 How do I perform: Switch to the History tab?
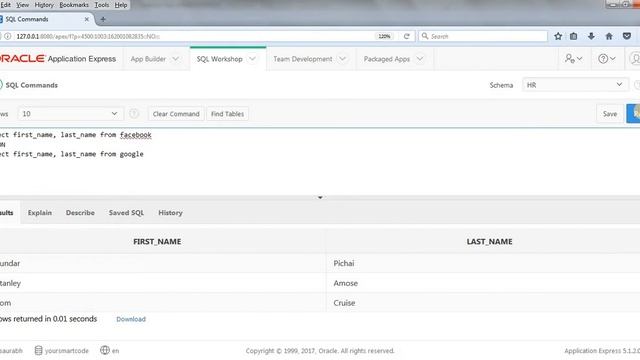pyautogui.click(x=170, y=213)
